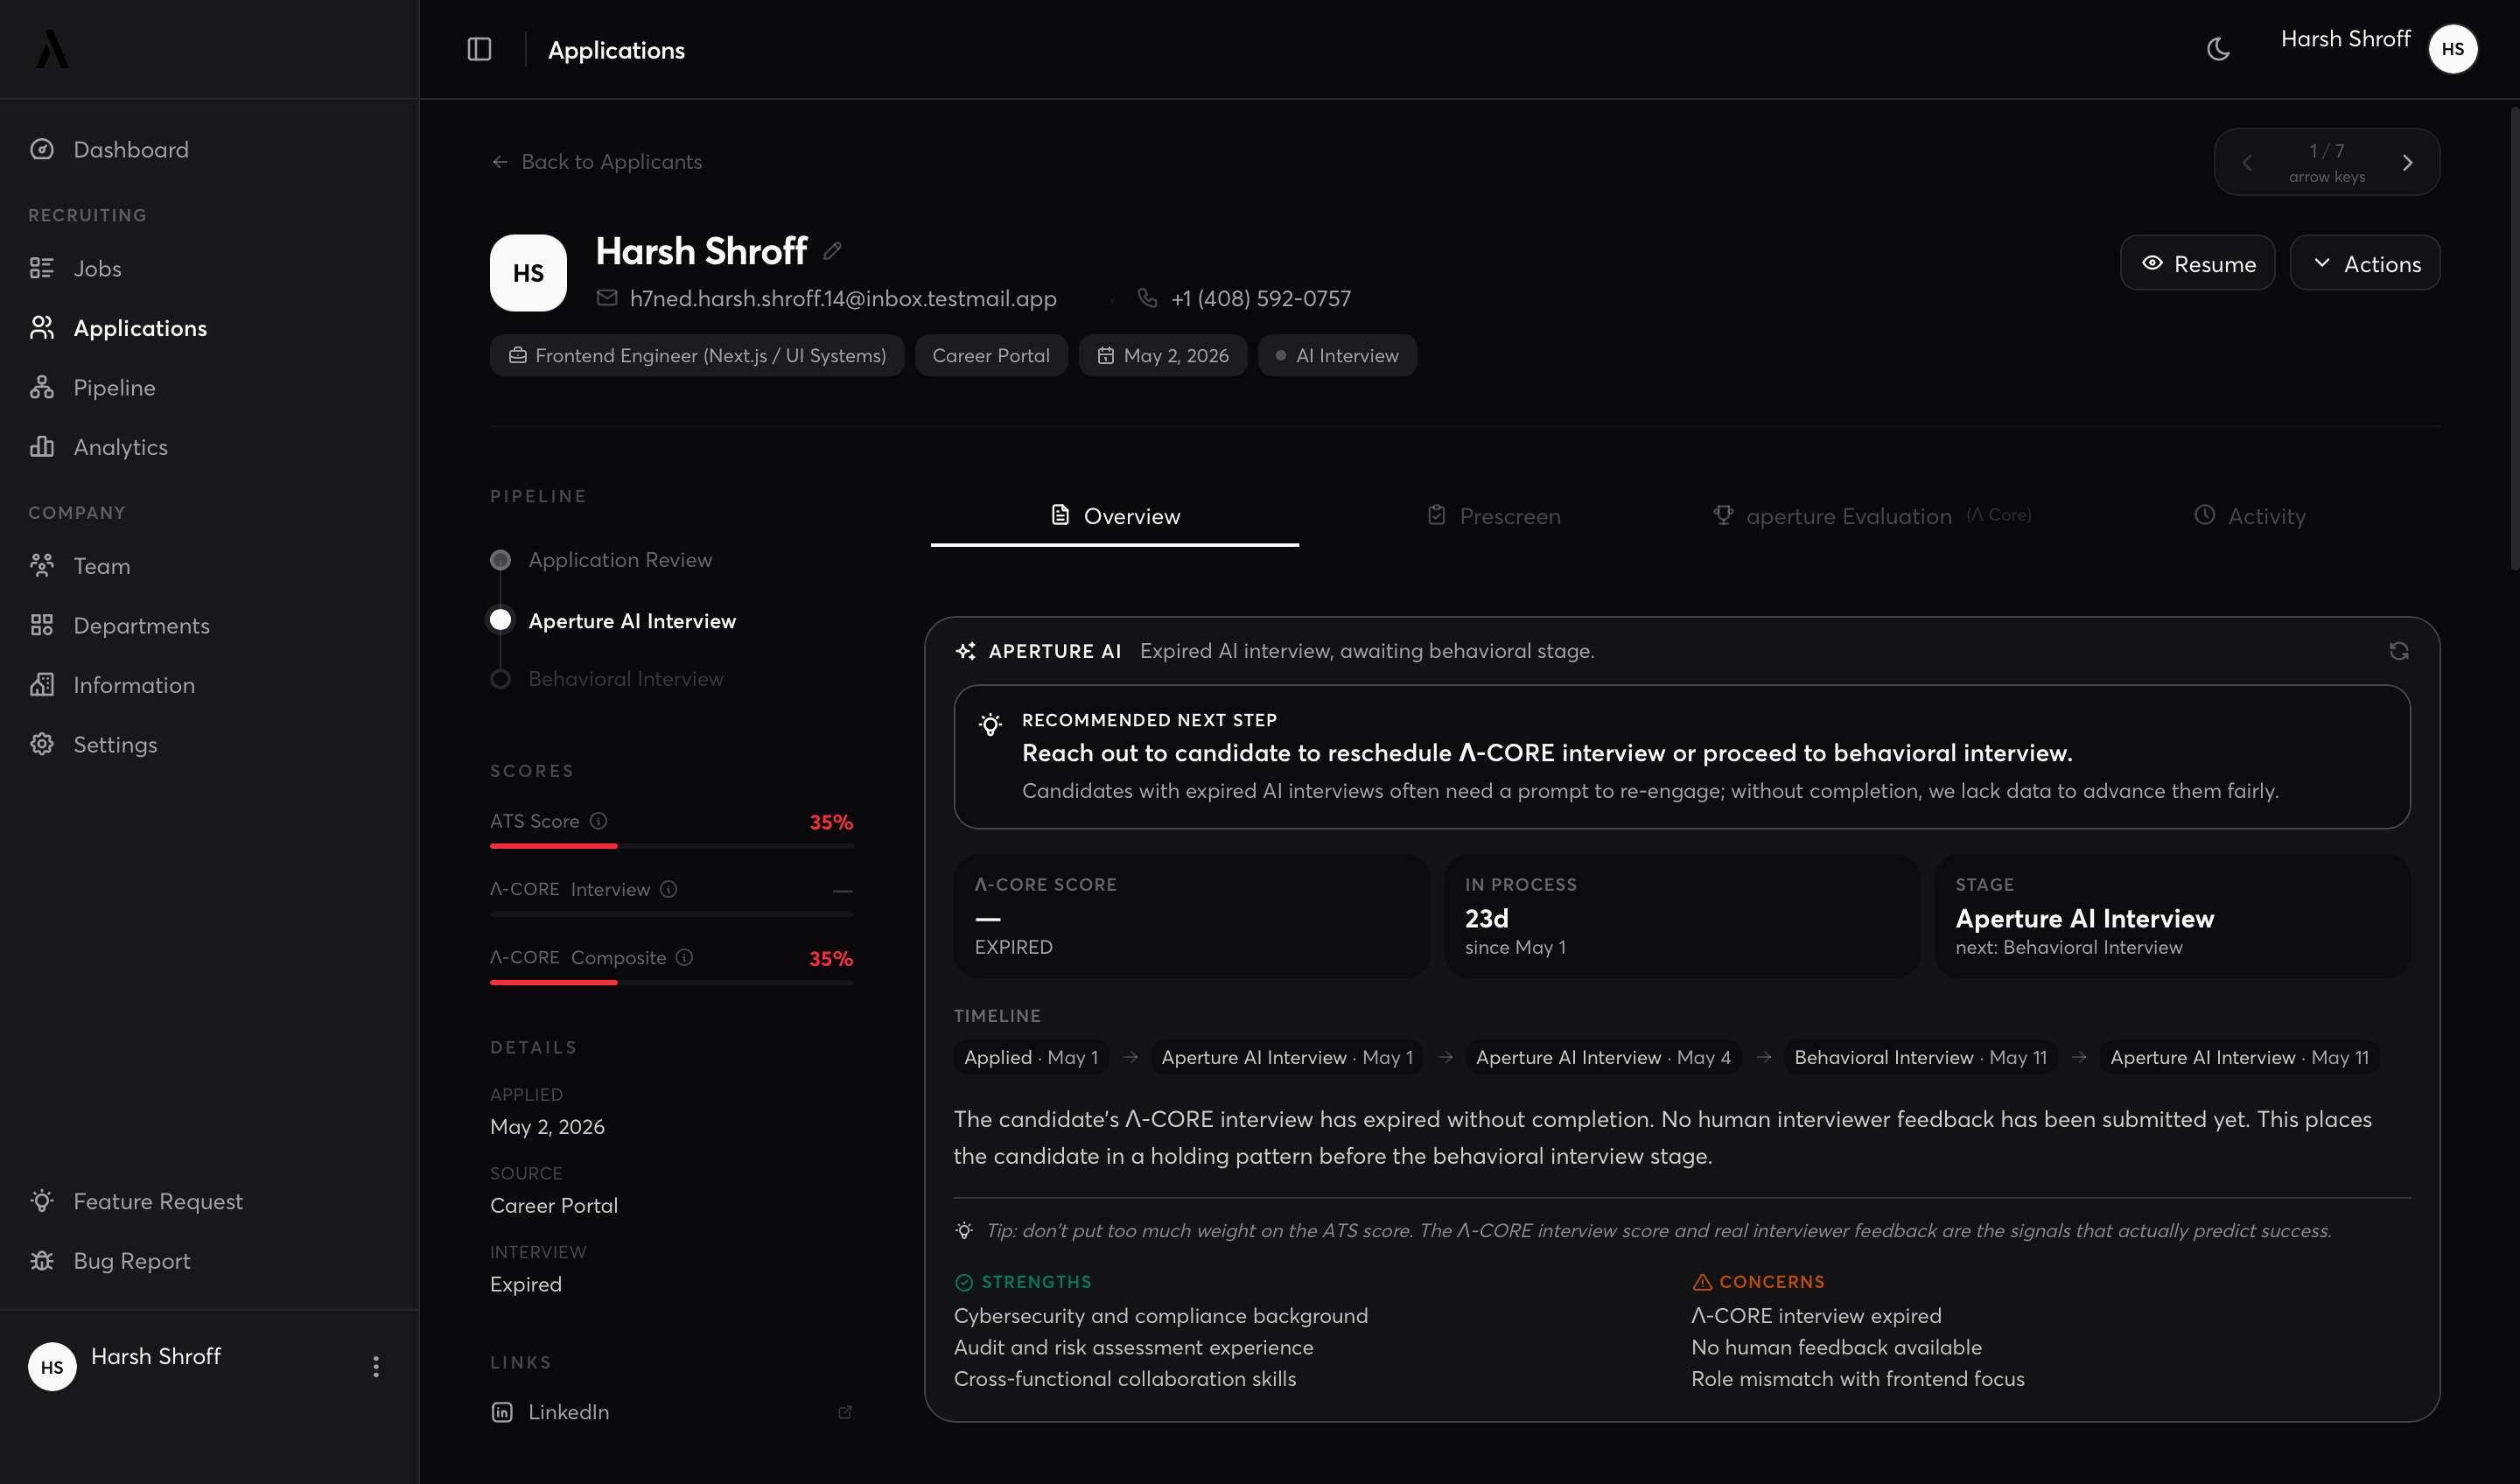Click the AI Interview status tag

point(1337,355)
